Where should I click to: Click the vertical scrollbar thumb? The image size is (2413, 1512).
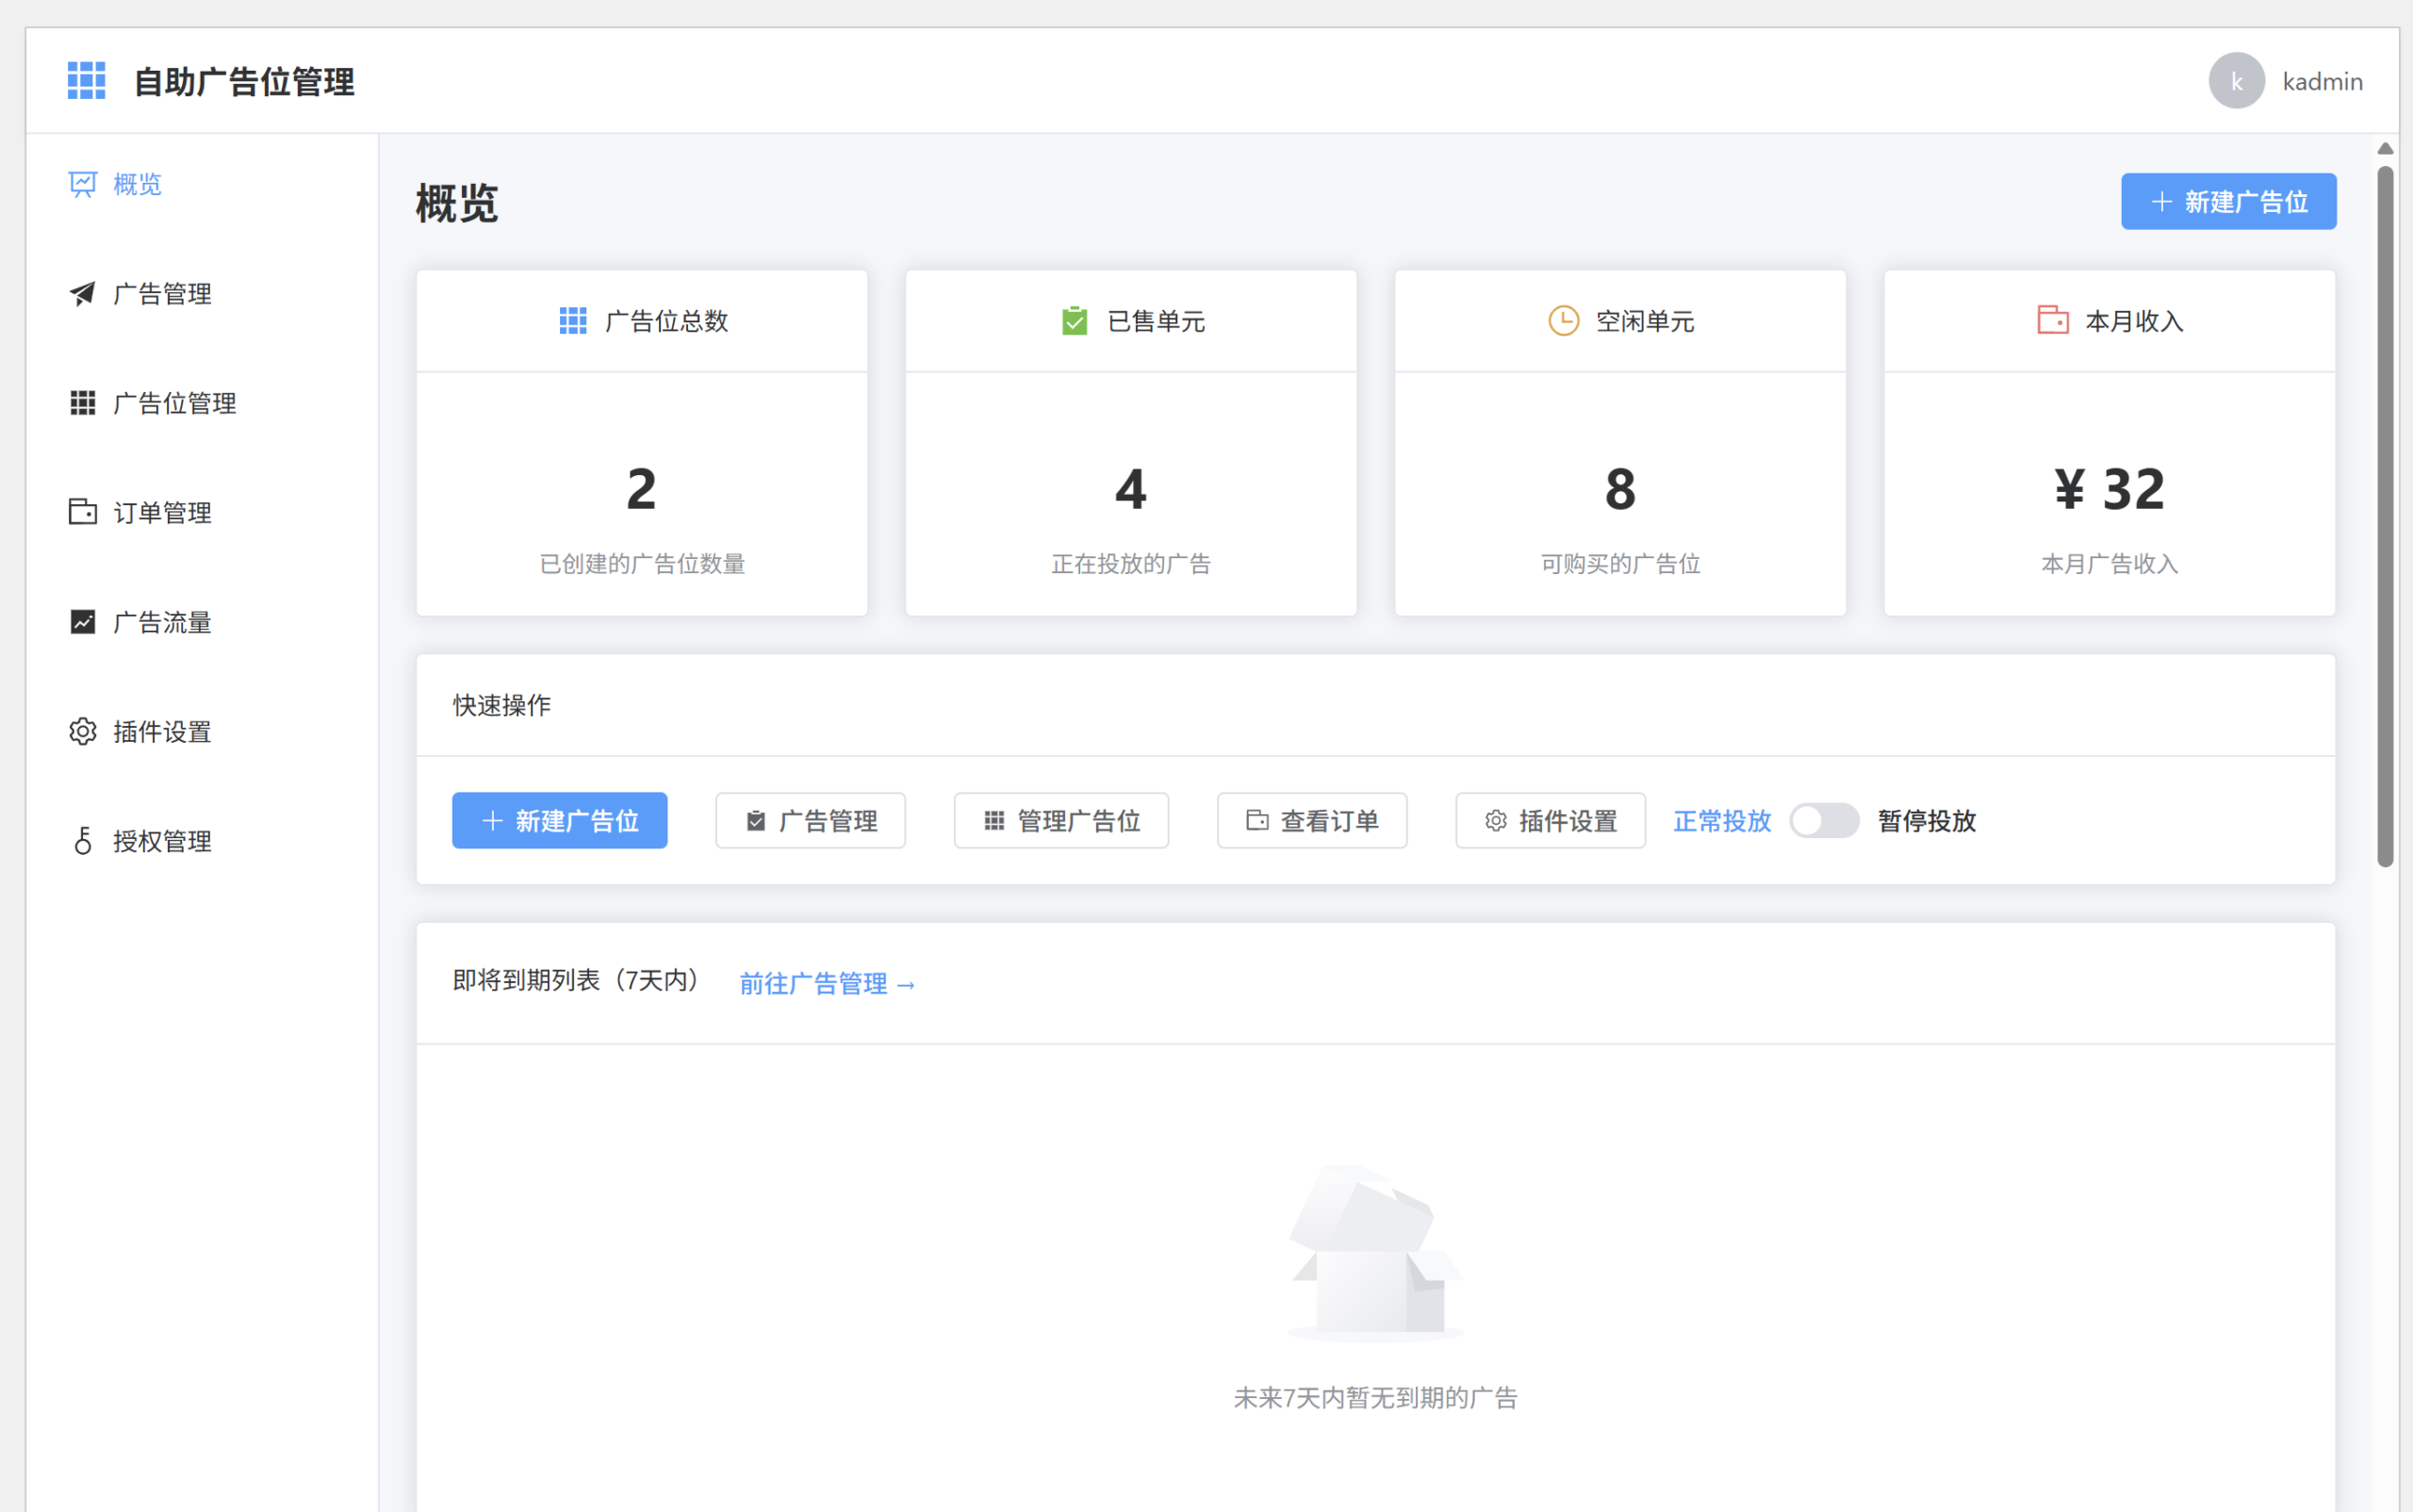pos(2385,516)
